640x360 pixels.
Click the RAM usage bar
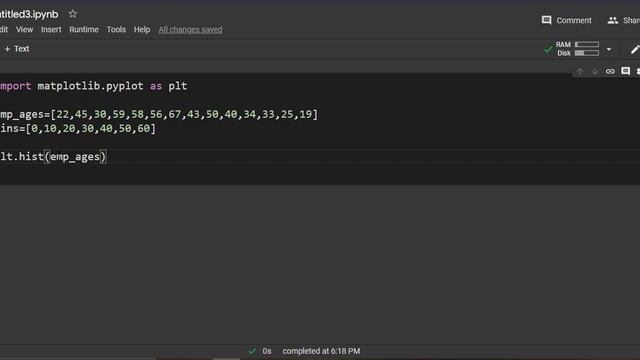point(587,44)
